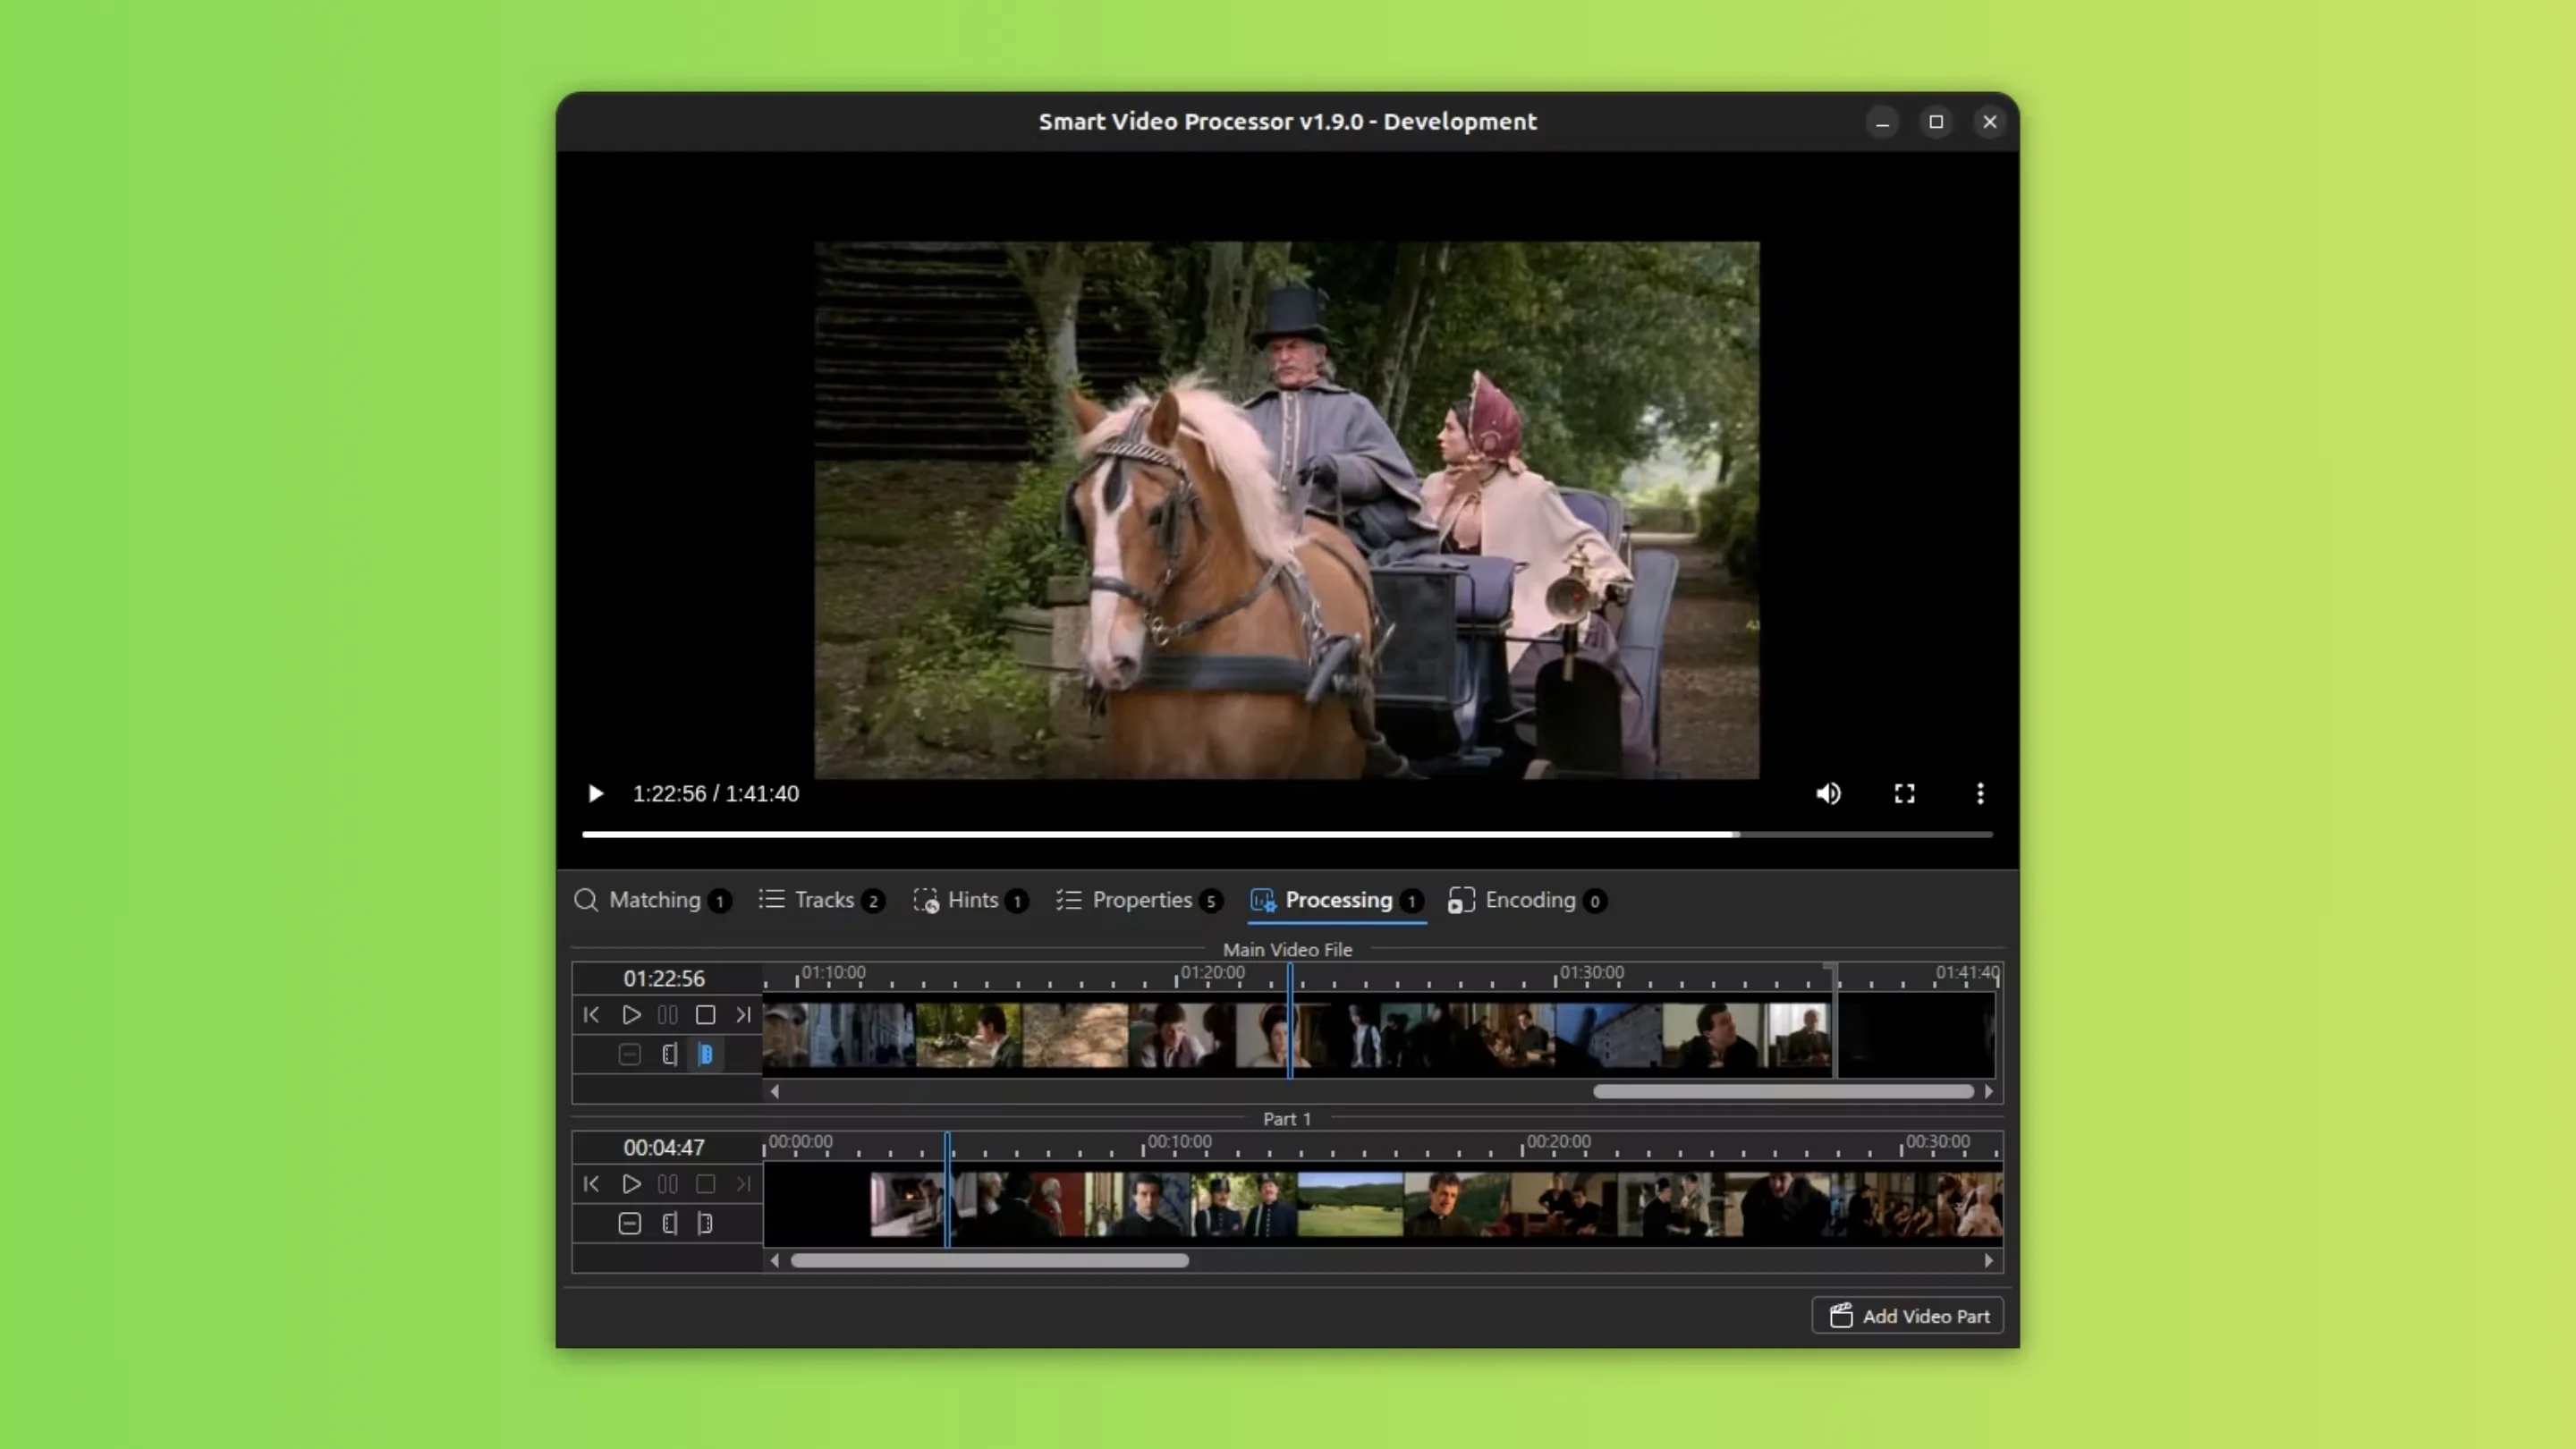The height and width of the screenshot is (1449, 2576).
Task: Select the uniformed soldiers thumbnail in Part 1
Action: [x=1244, y=1205]
